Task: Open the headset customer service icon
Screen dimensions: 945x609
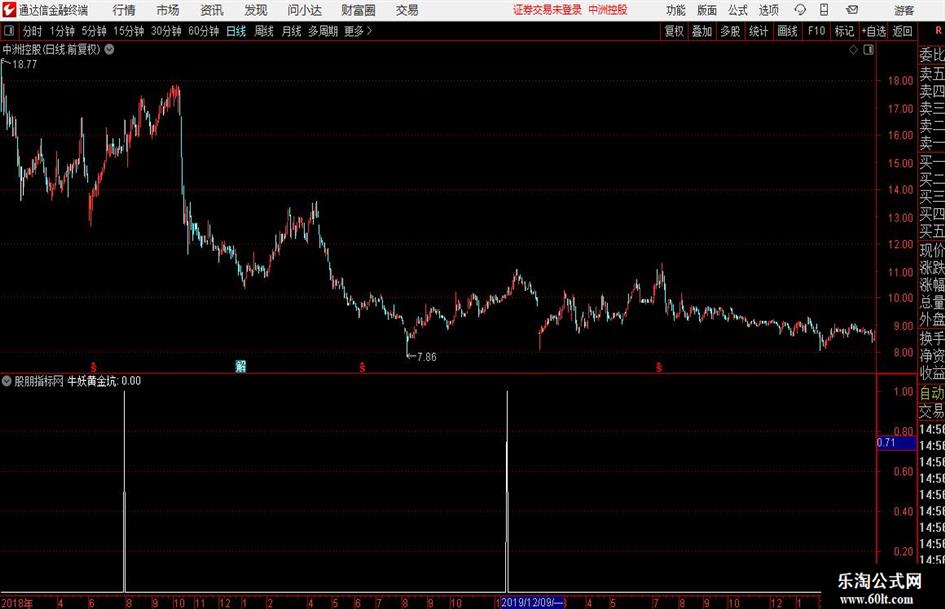Action: coord(800,10)
